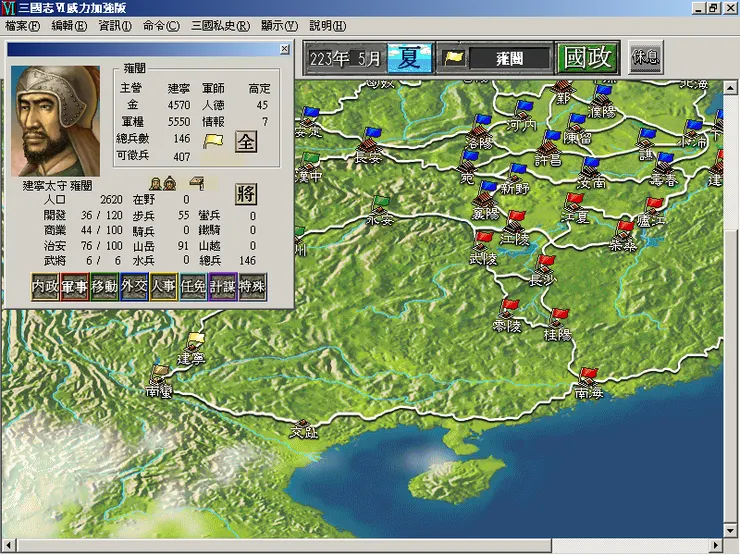Select the 江夏 city on the map
Viewport: 740px width, 555px height.
(574, 208)
